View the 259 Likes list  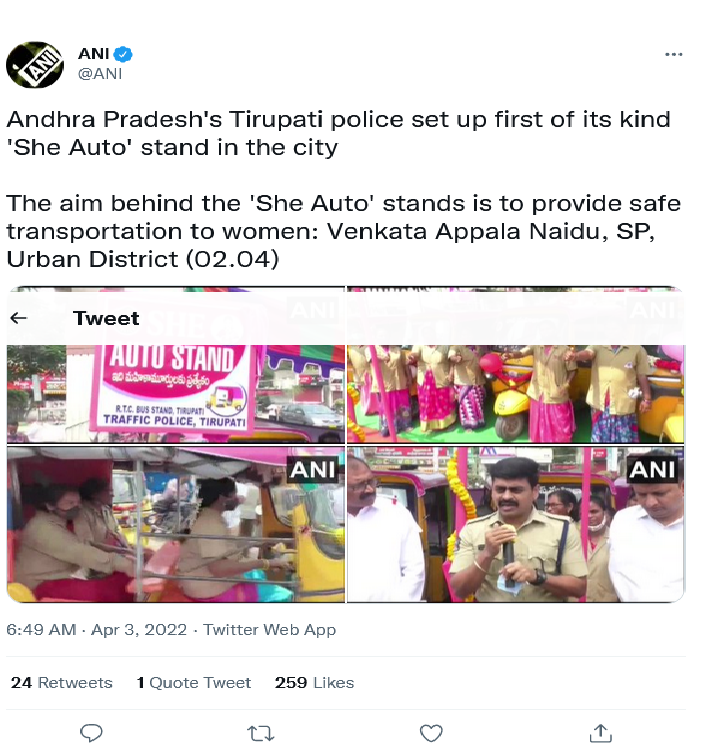(x=314, y=683)
